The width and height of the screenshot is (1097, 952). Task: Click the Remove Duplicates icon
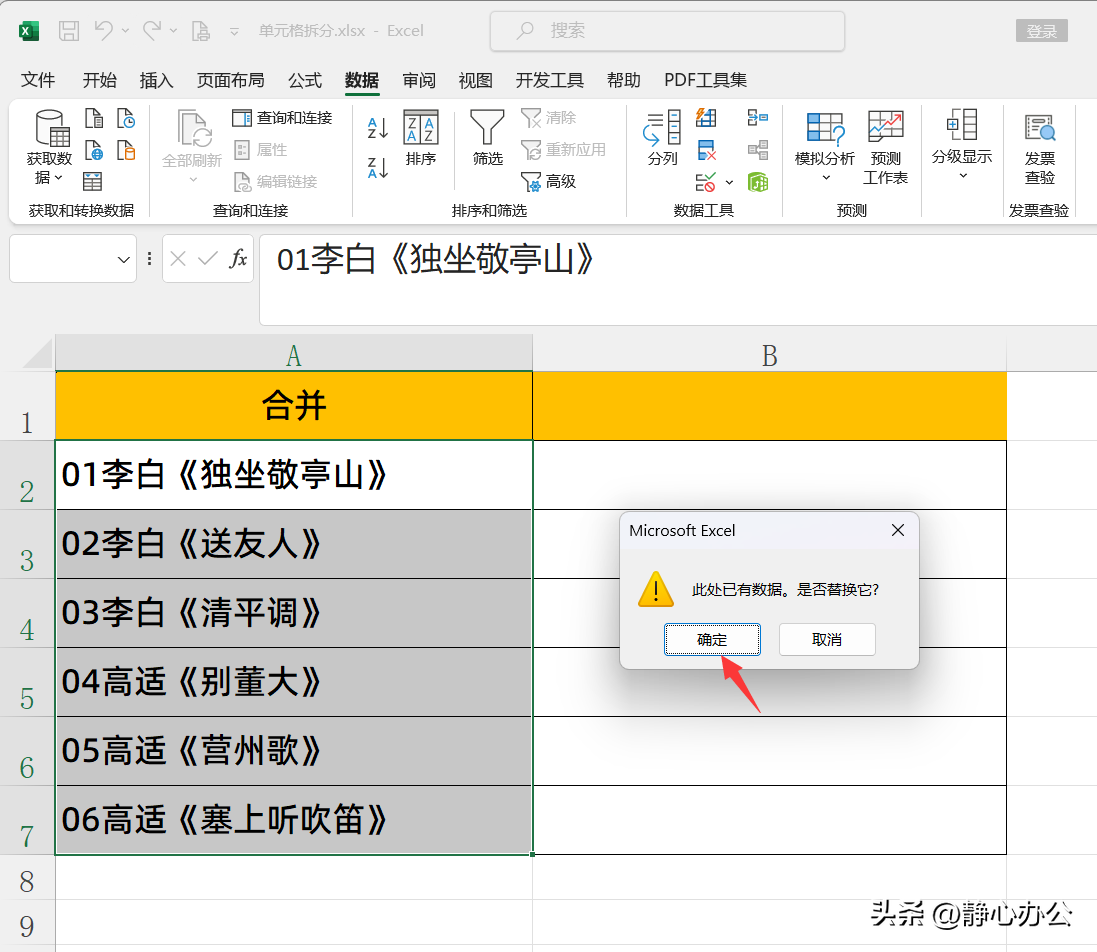706,150
